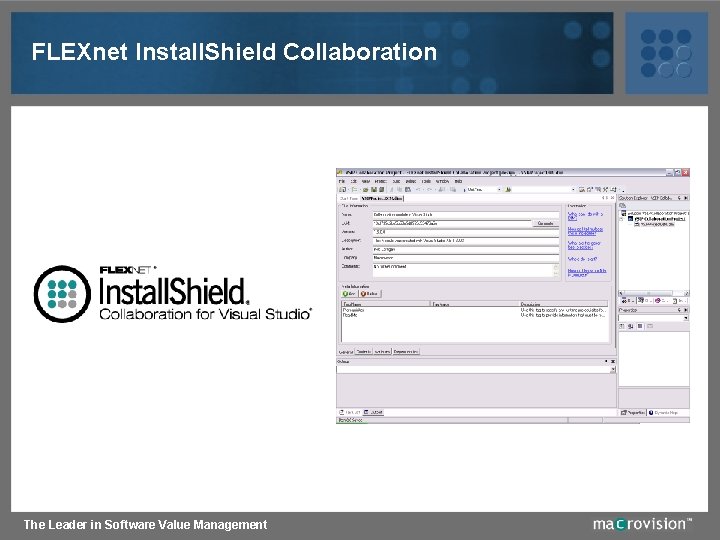Click the Add New Item toolbar icon
Image resolution: width=720 pixels, height=540 pixels.
coord(354,190)
